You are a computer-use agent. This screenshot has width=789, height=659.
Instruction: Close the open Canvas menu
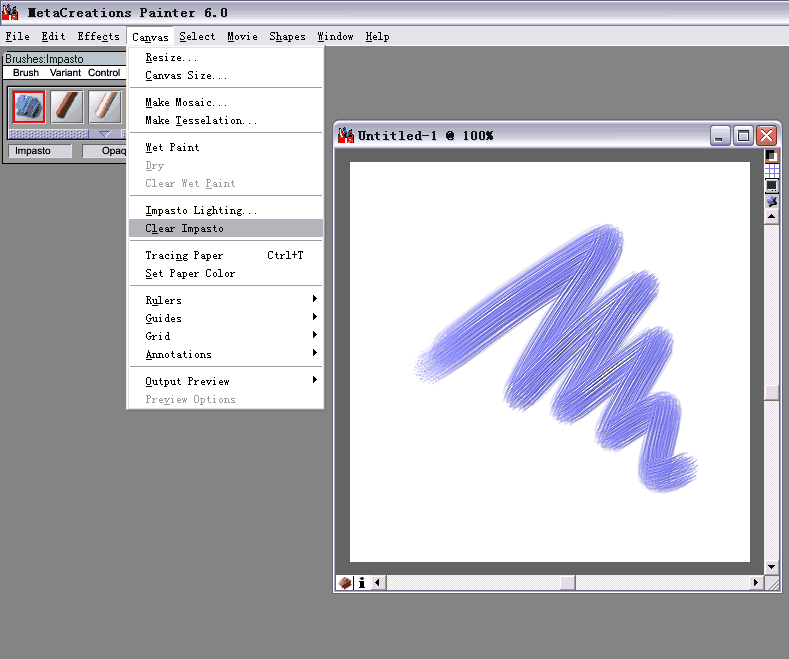tap(150, 37)
